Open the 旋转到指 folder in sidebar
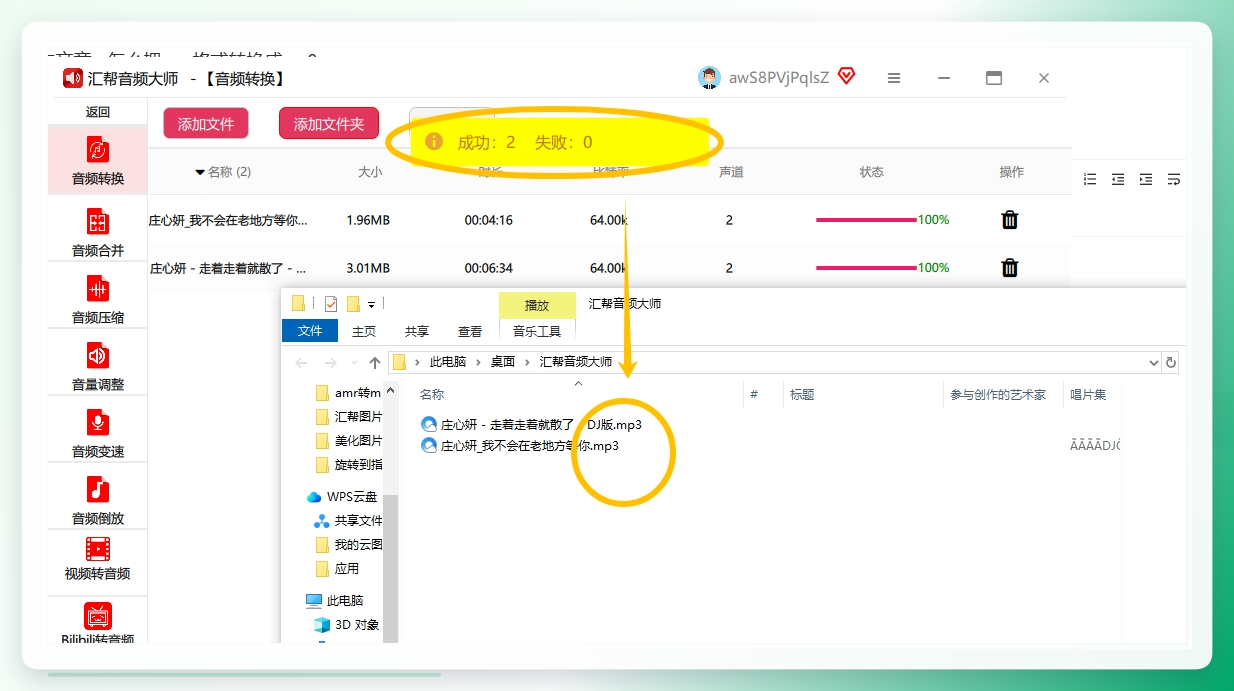Viewport: 1234px width, 691px height. point(348,465)
